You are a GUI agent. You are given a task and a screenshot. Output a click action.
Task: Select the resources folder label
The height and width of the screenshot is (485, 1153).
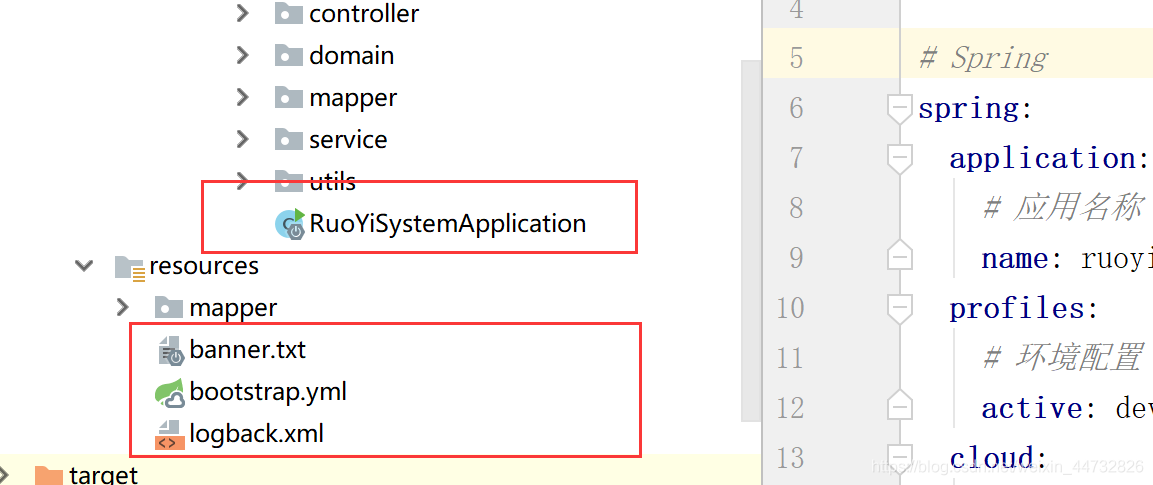pos(204,265)
